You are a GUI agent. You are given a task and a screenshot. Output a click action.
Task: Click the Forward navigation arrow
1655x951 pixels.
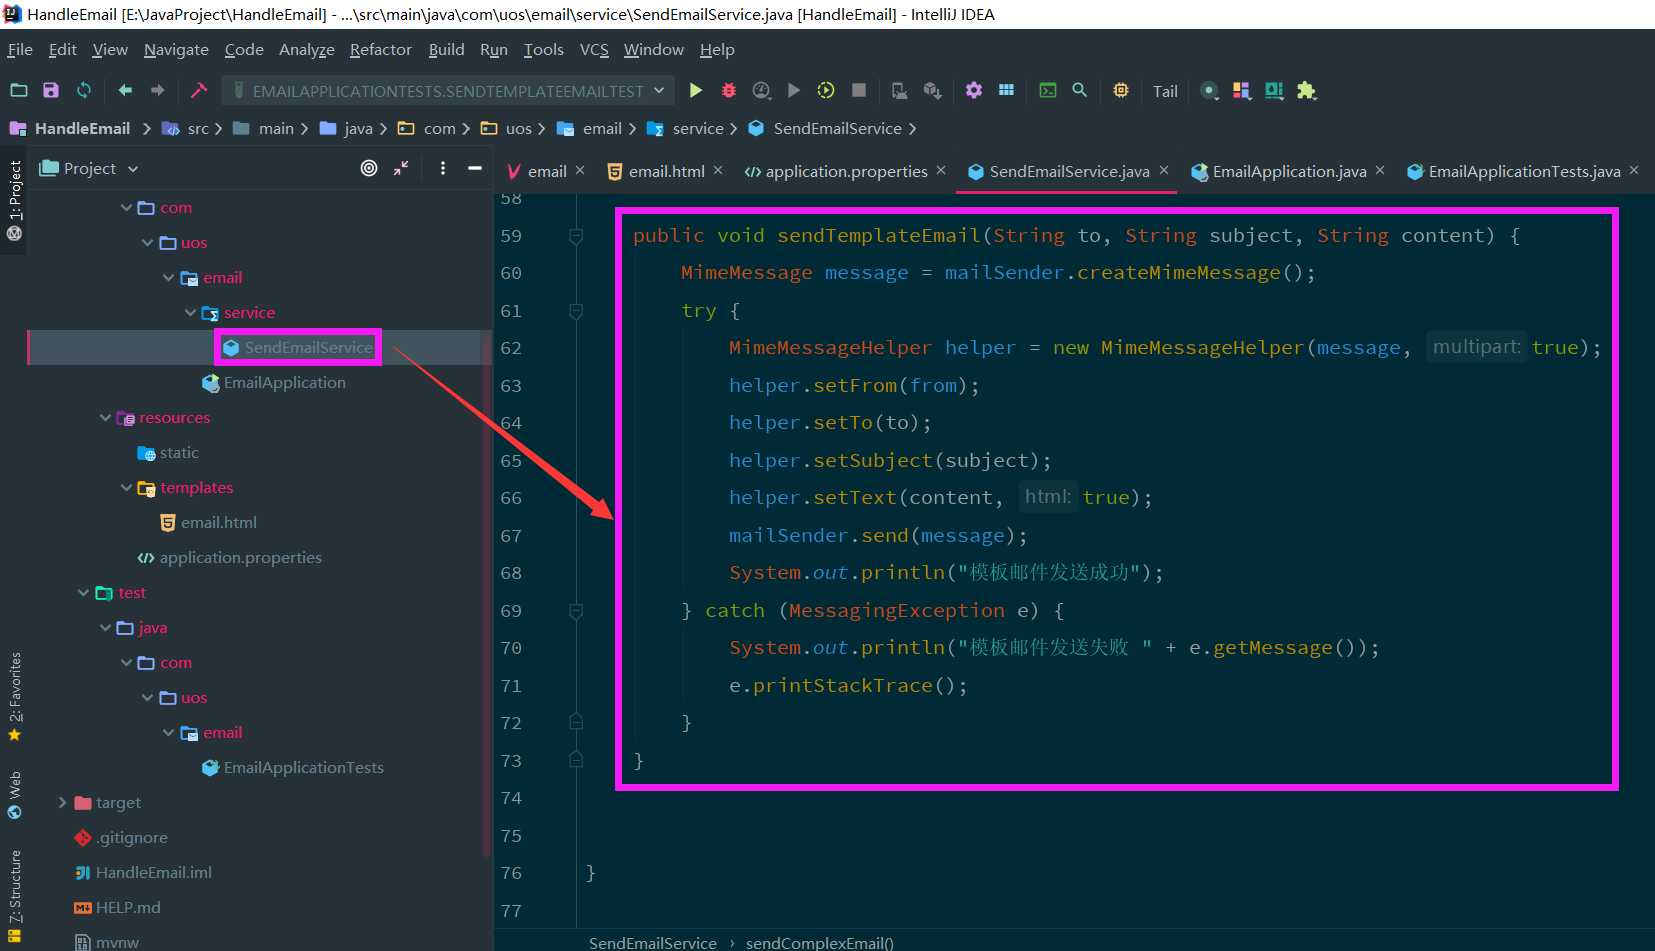click(157, 90)
